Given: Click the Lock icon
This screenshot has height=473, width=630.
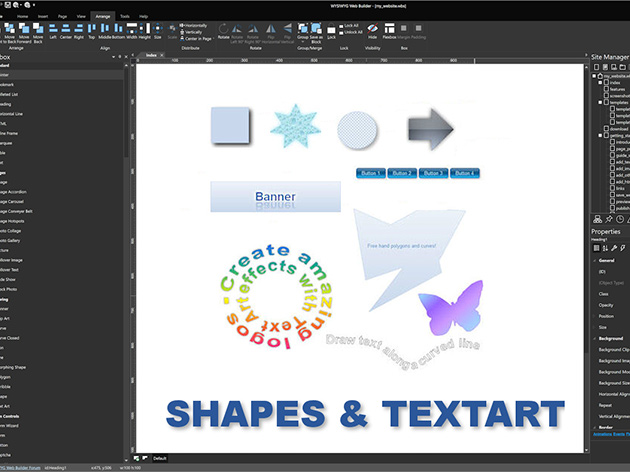Looking at the screenshot, I should pos(331,29).
